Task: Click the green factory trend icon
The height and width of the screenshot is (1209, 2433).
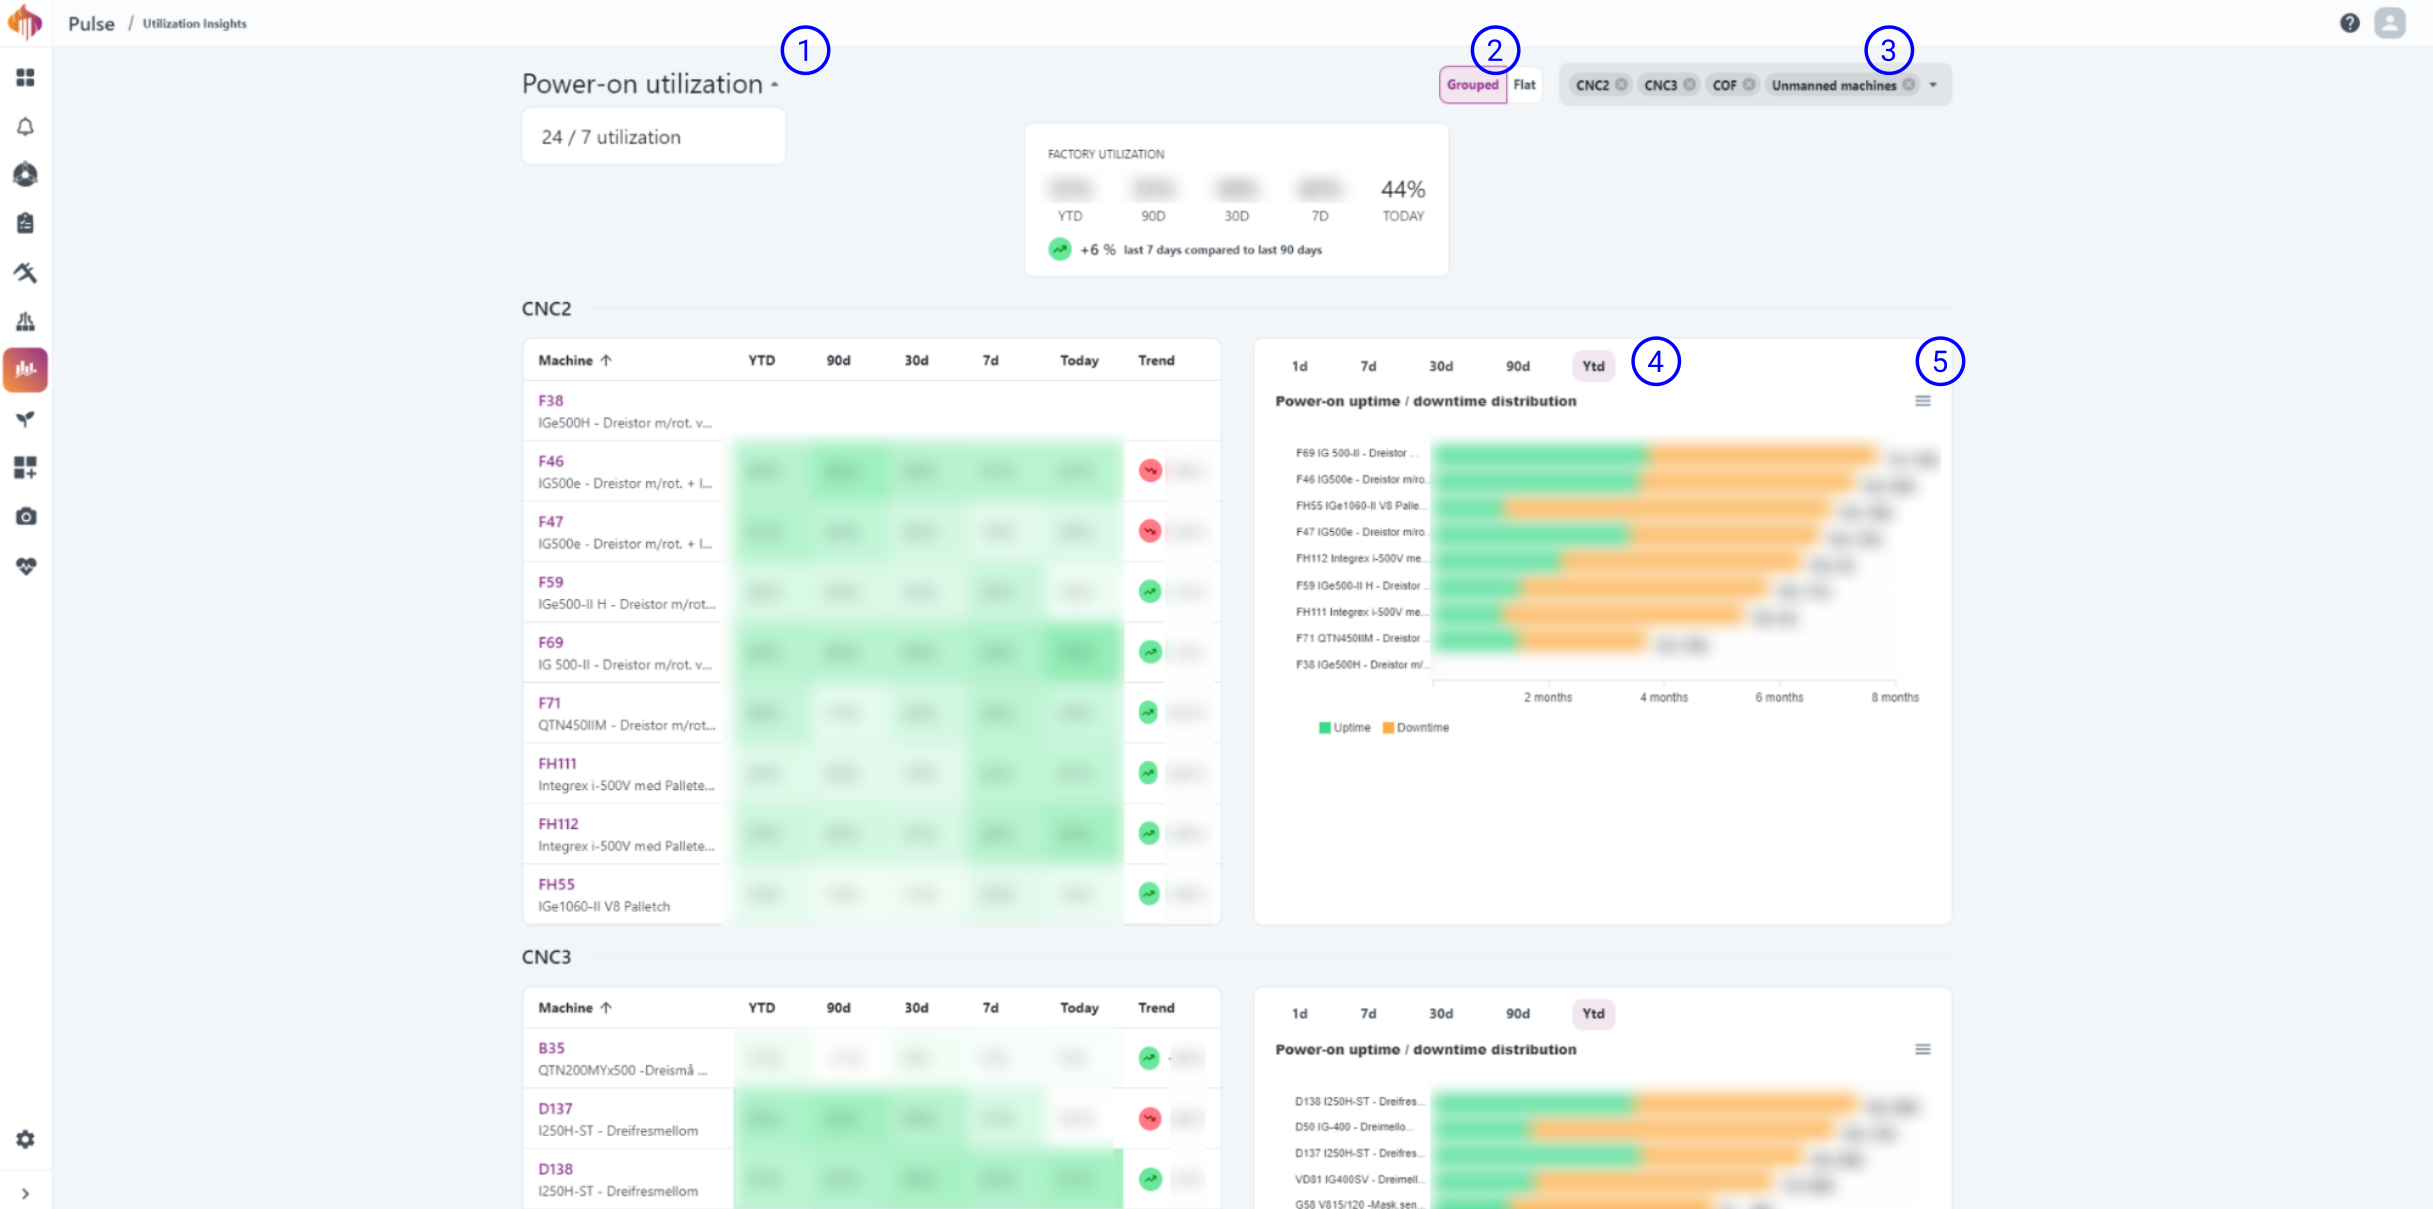Action: click(1060, 249)
